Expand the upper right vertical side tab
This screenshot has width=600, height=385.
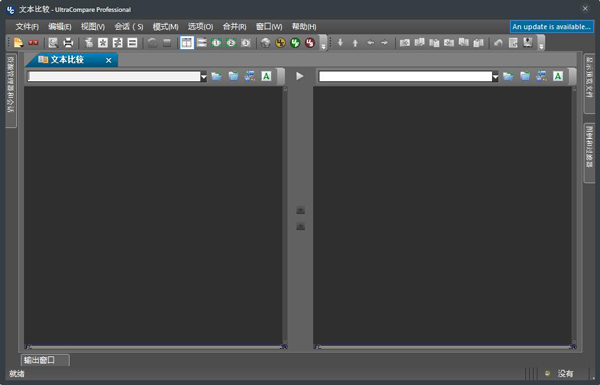coord(589,84)
